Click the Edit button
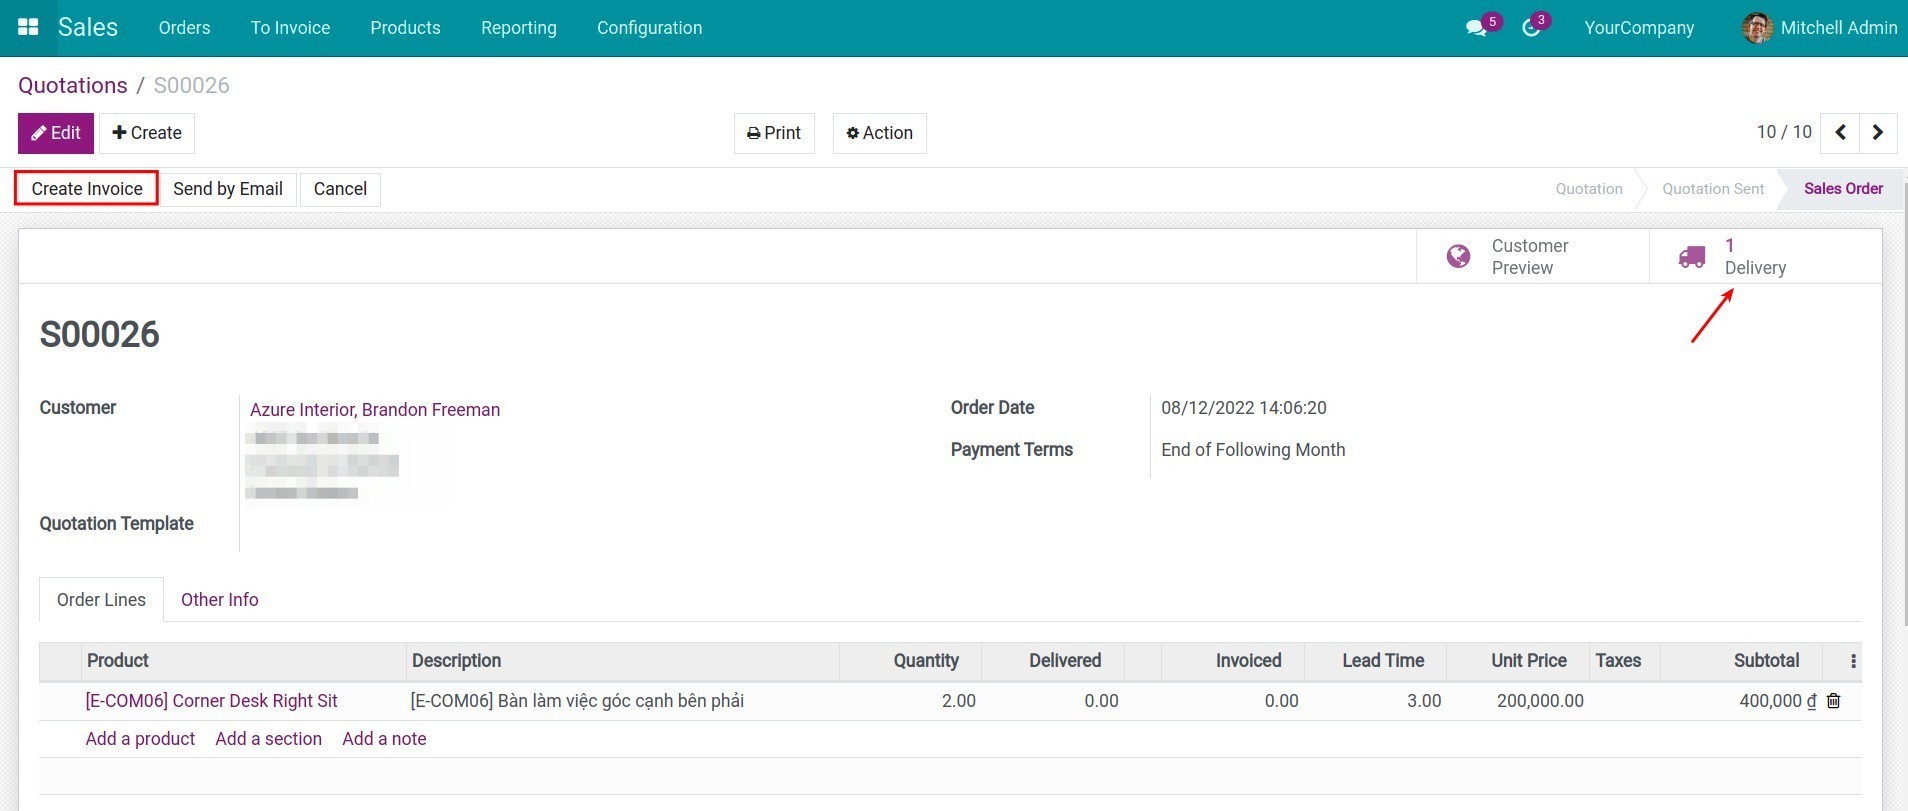This screenshot has height=811, width=1908. point(56,133)
